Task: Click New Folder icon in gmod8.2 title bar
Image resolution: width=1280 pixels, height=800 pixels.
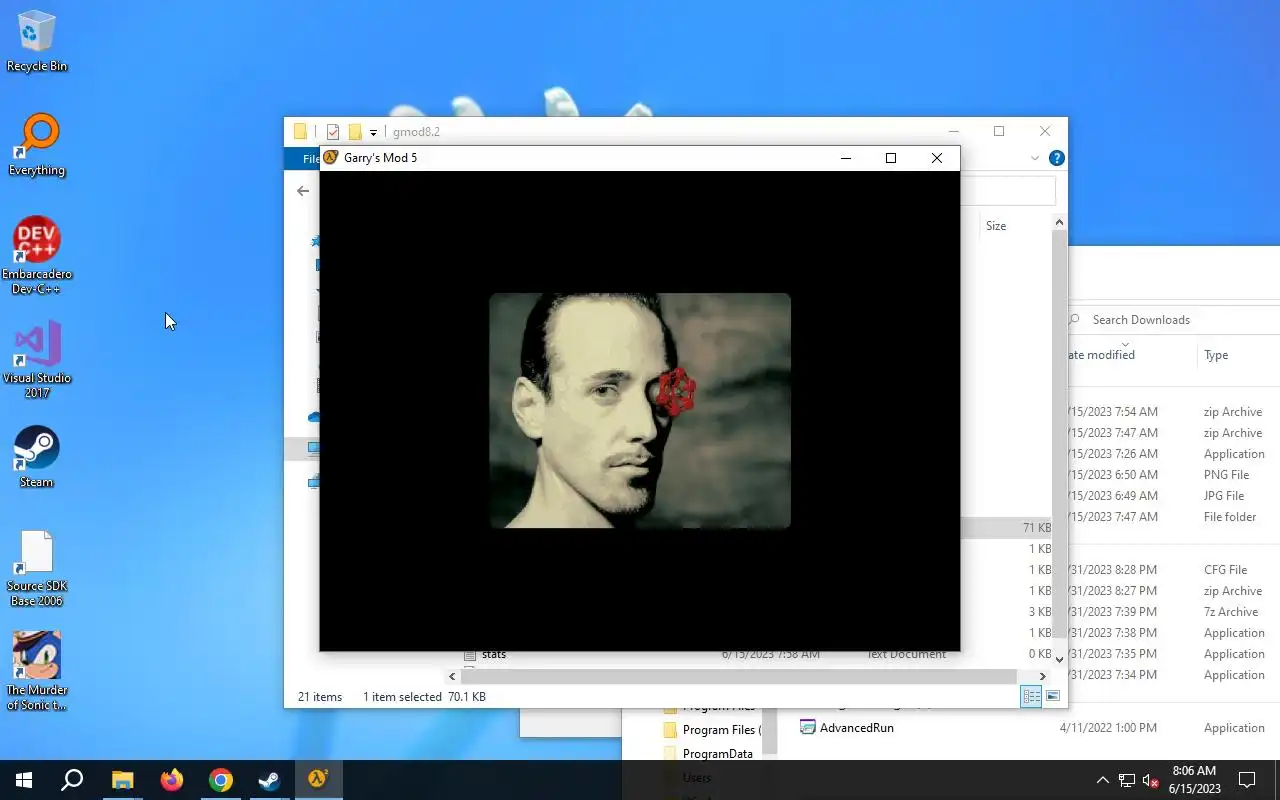Action: pos(354,132)
